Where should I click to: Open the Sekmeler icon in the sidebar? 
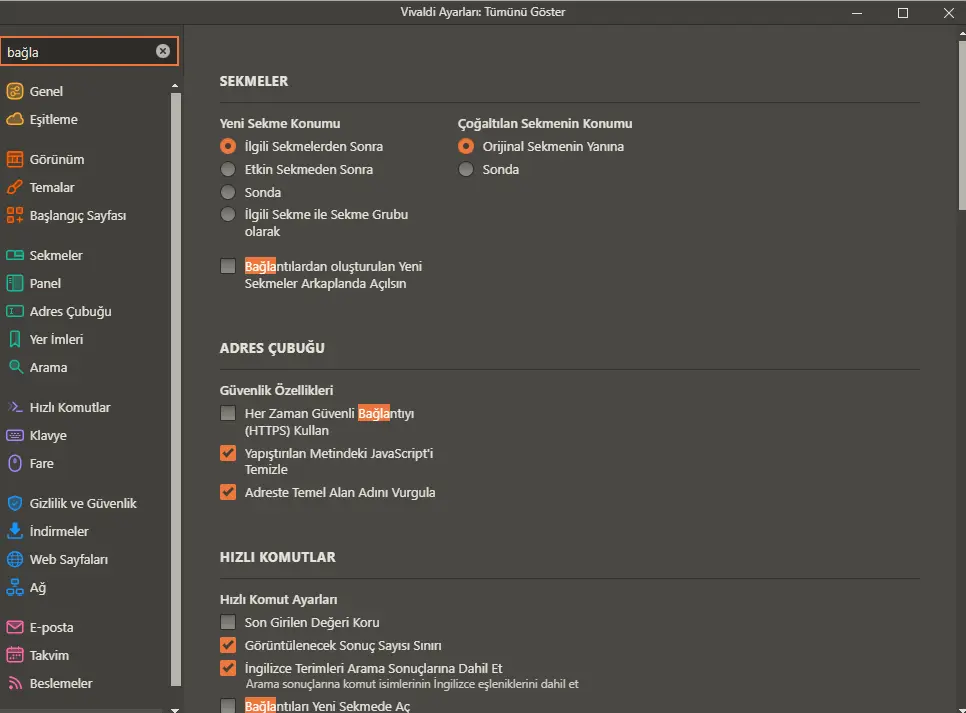point(15,255)
